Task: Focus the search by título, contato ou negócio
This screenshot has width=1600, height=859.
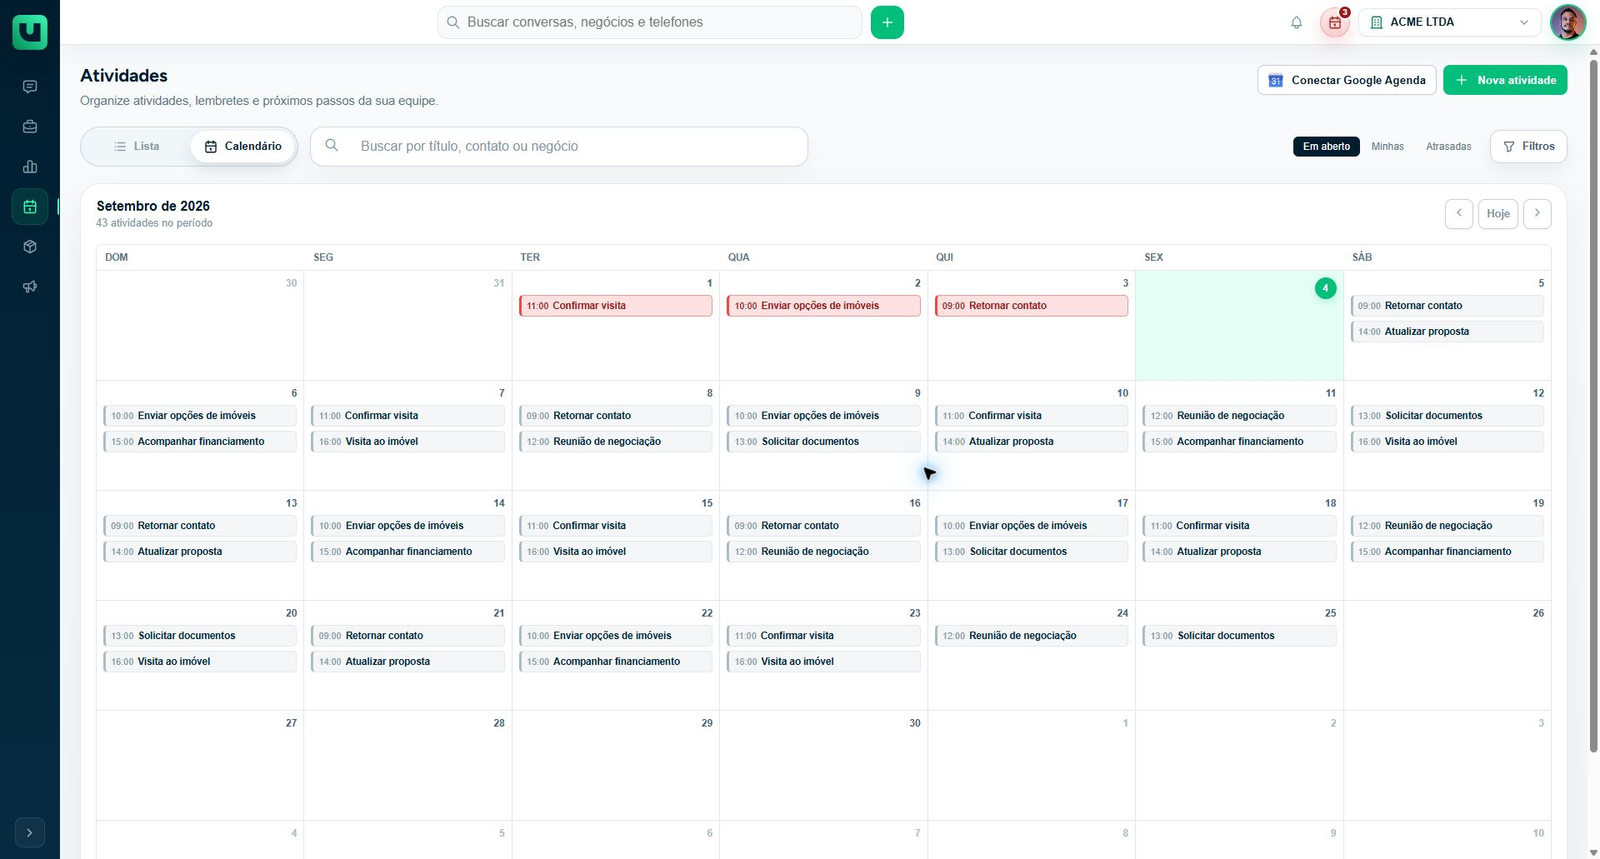Action: (x=559, y=146)
